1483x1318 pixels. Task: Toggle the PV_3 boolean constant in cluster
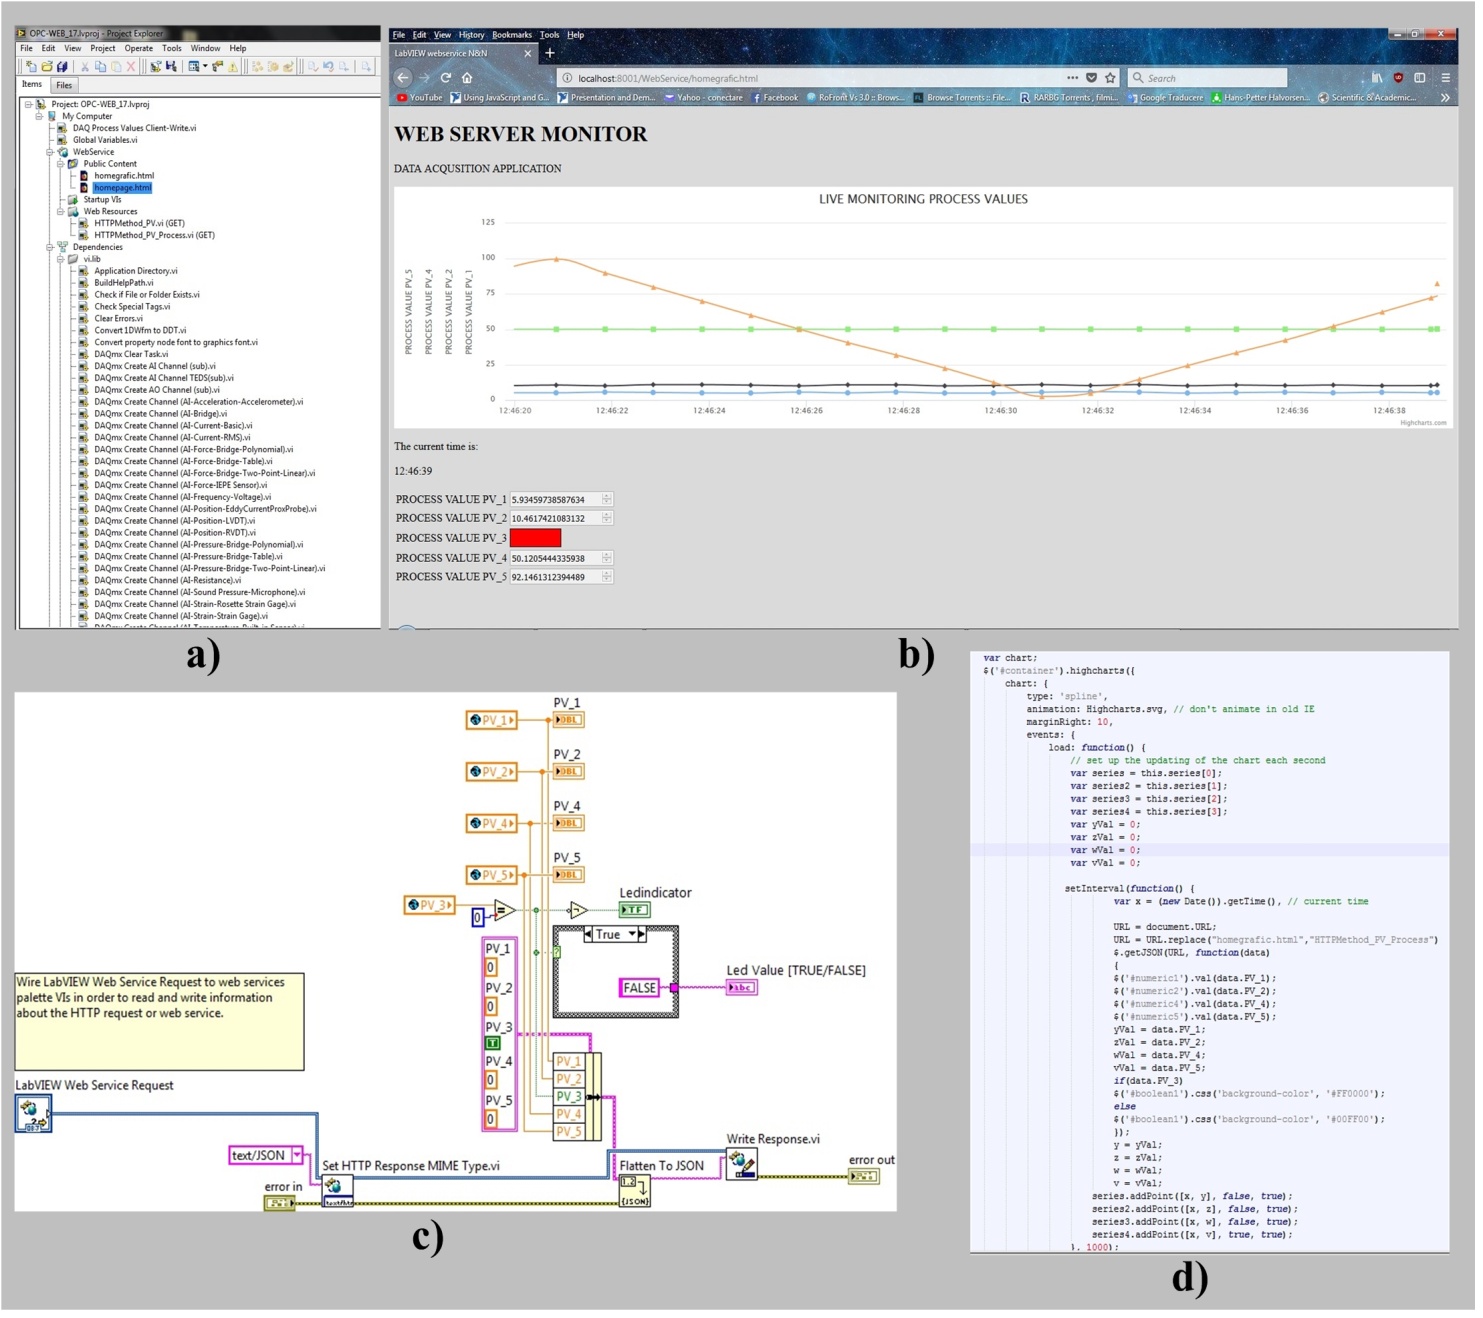click(x=492, y=1043)
